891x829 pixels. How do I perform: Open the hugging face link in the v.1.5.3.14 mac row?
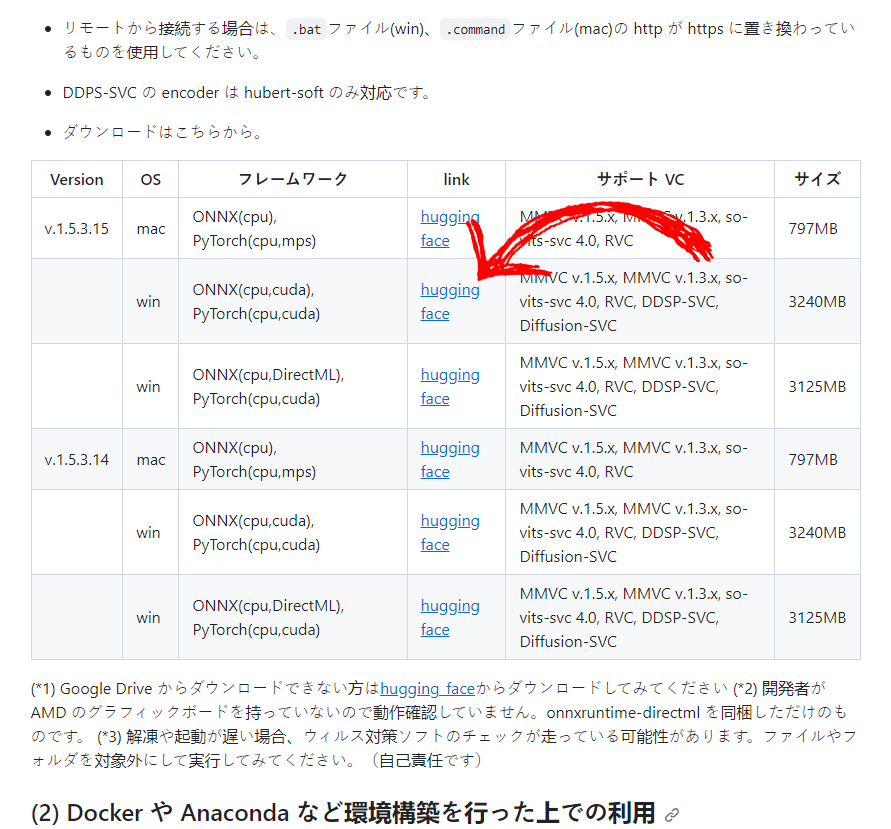tap(449, 460)
